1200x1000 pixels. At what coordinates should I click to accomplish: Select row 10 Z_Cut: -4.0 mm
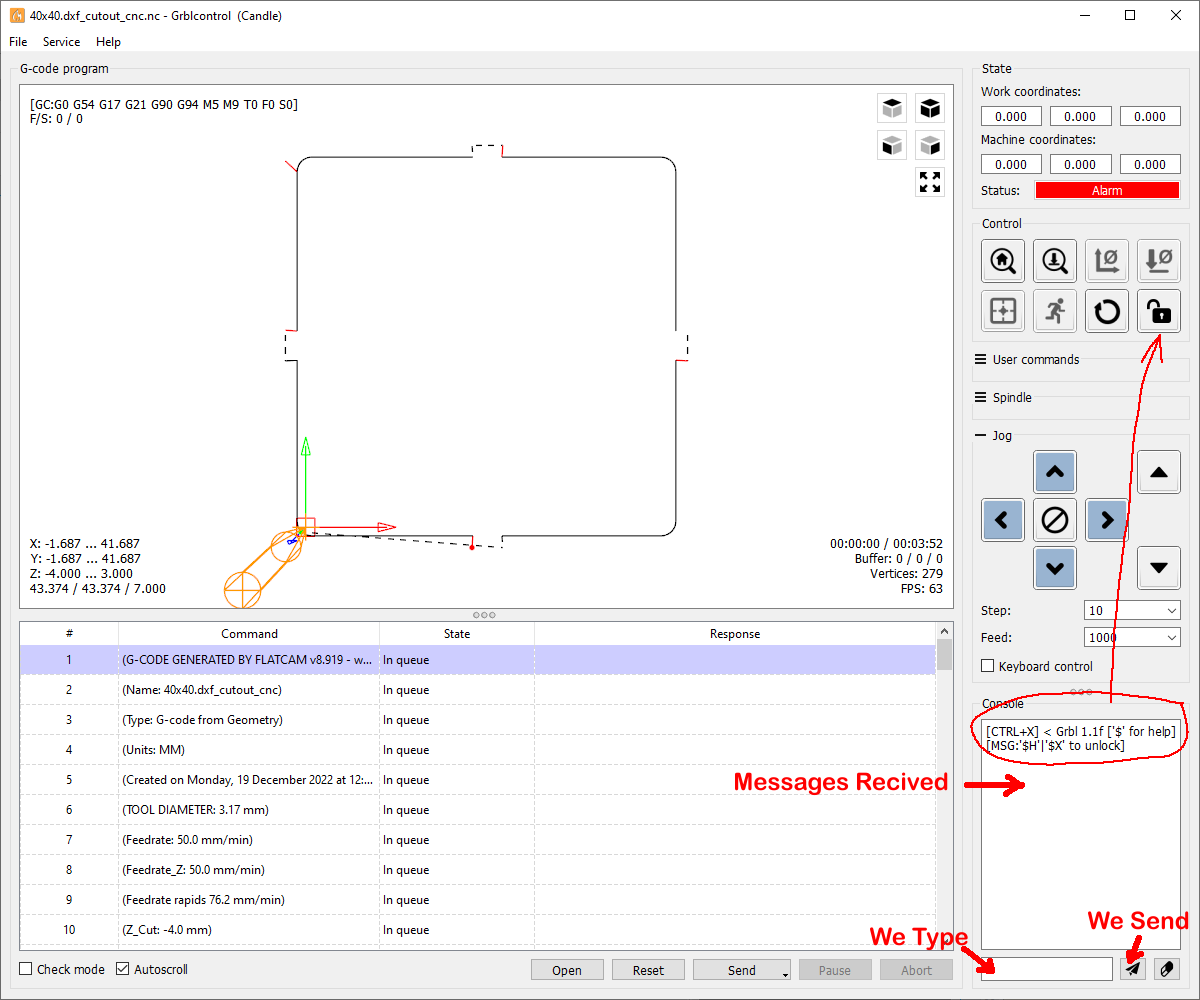[478, 930]
